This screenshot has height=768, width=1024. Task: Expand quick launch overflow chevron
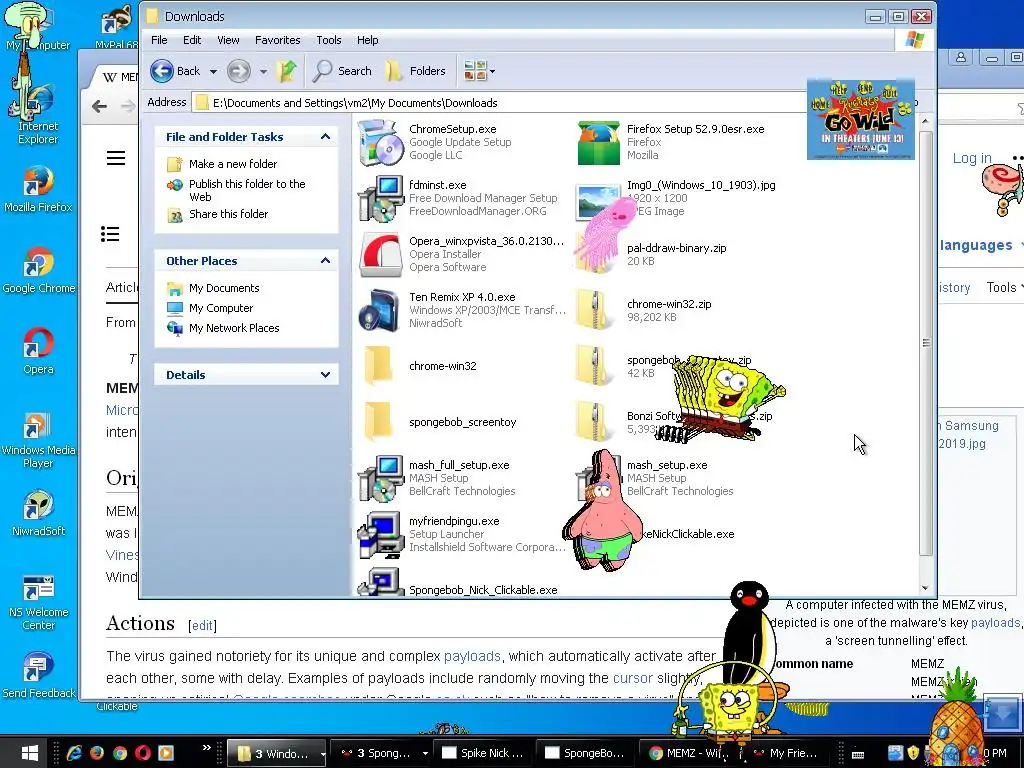206,748
